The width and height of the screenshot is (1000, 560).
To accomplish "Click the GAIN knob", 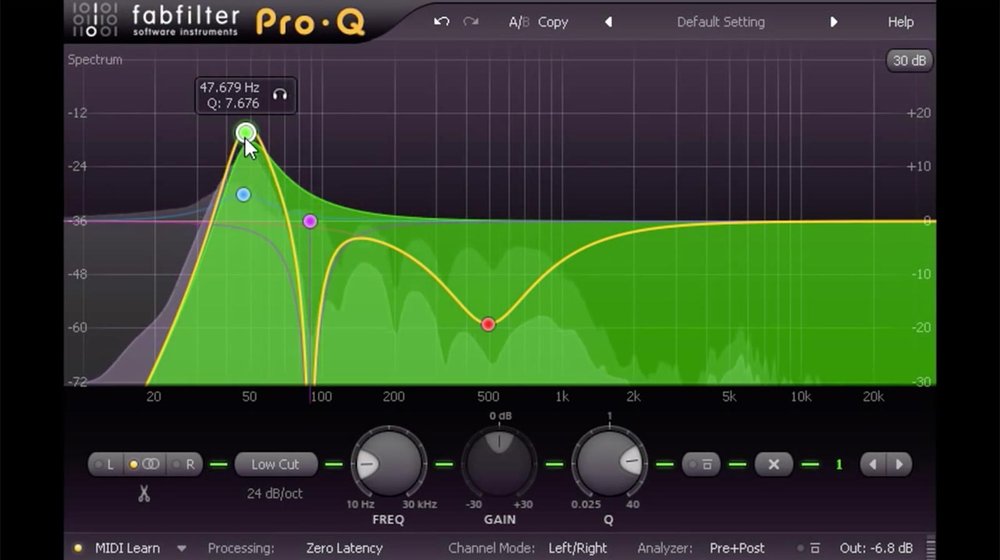I will (499, 464).
